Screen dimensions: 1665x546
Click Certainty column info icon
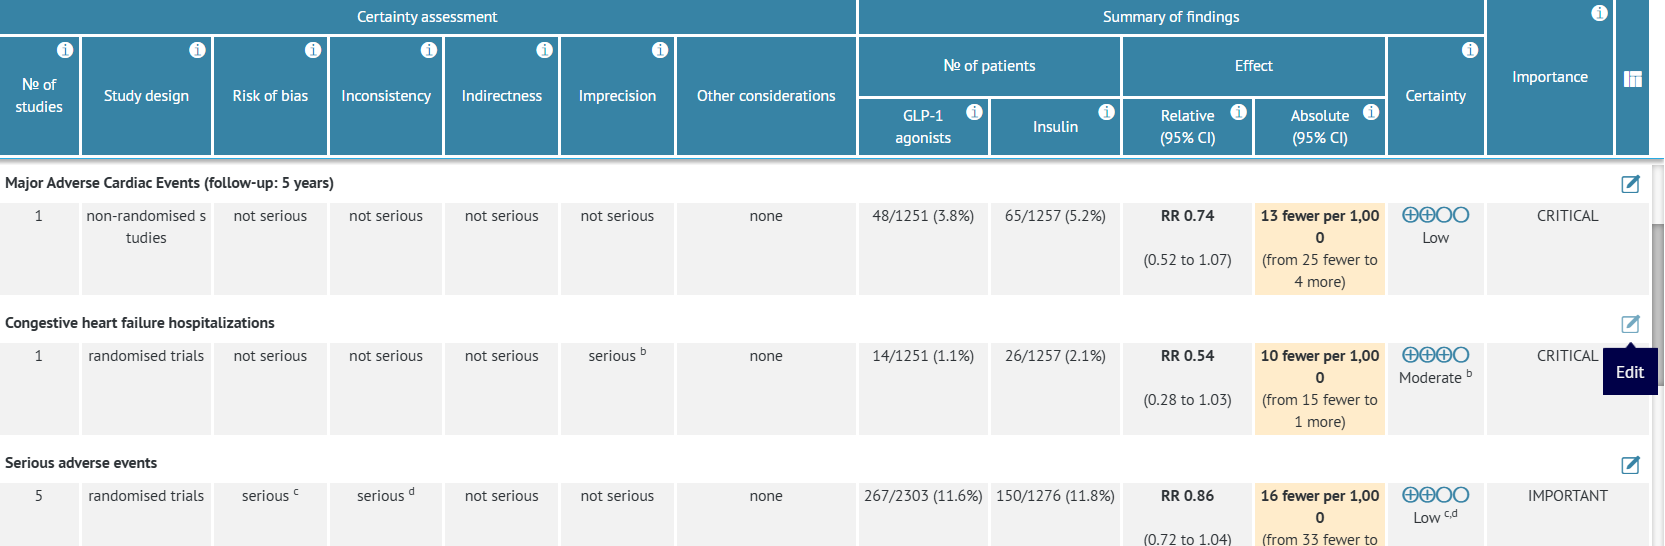1470,50
